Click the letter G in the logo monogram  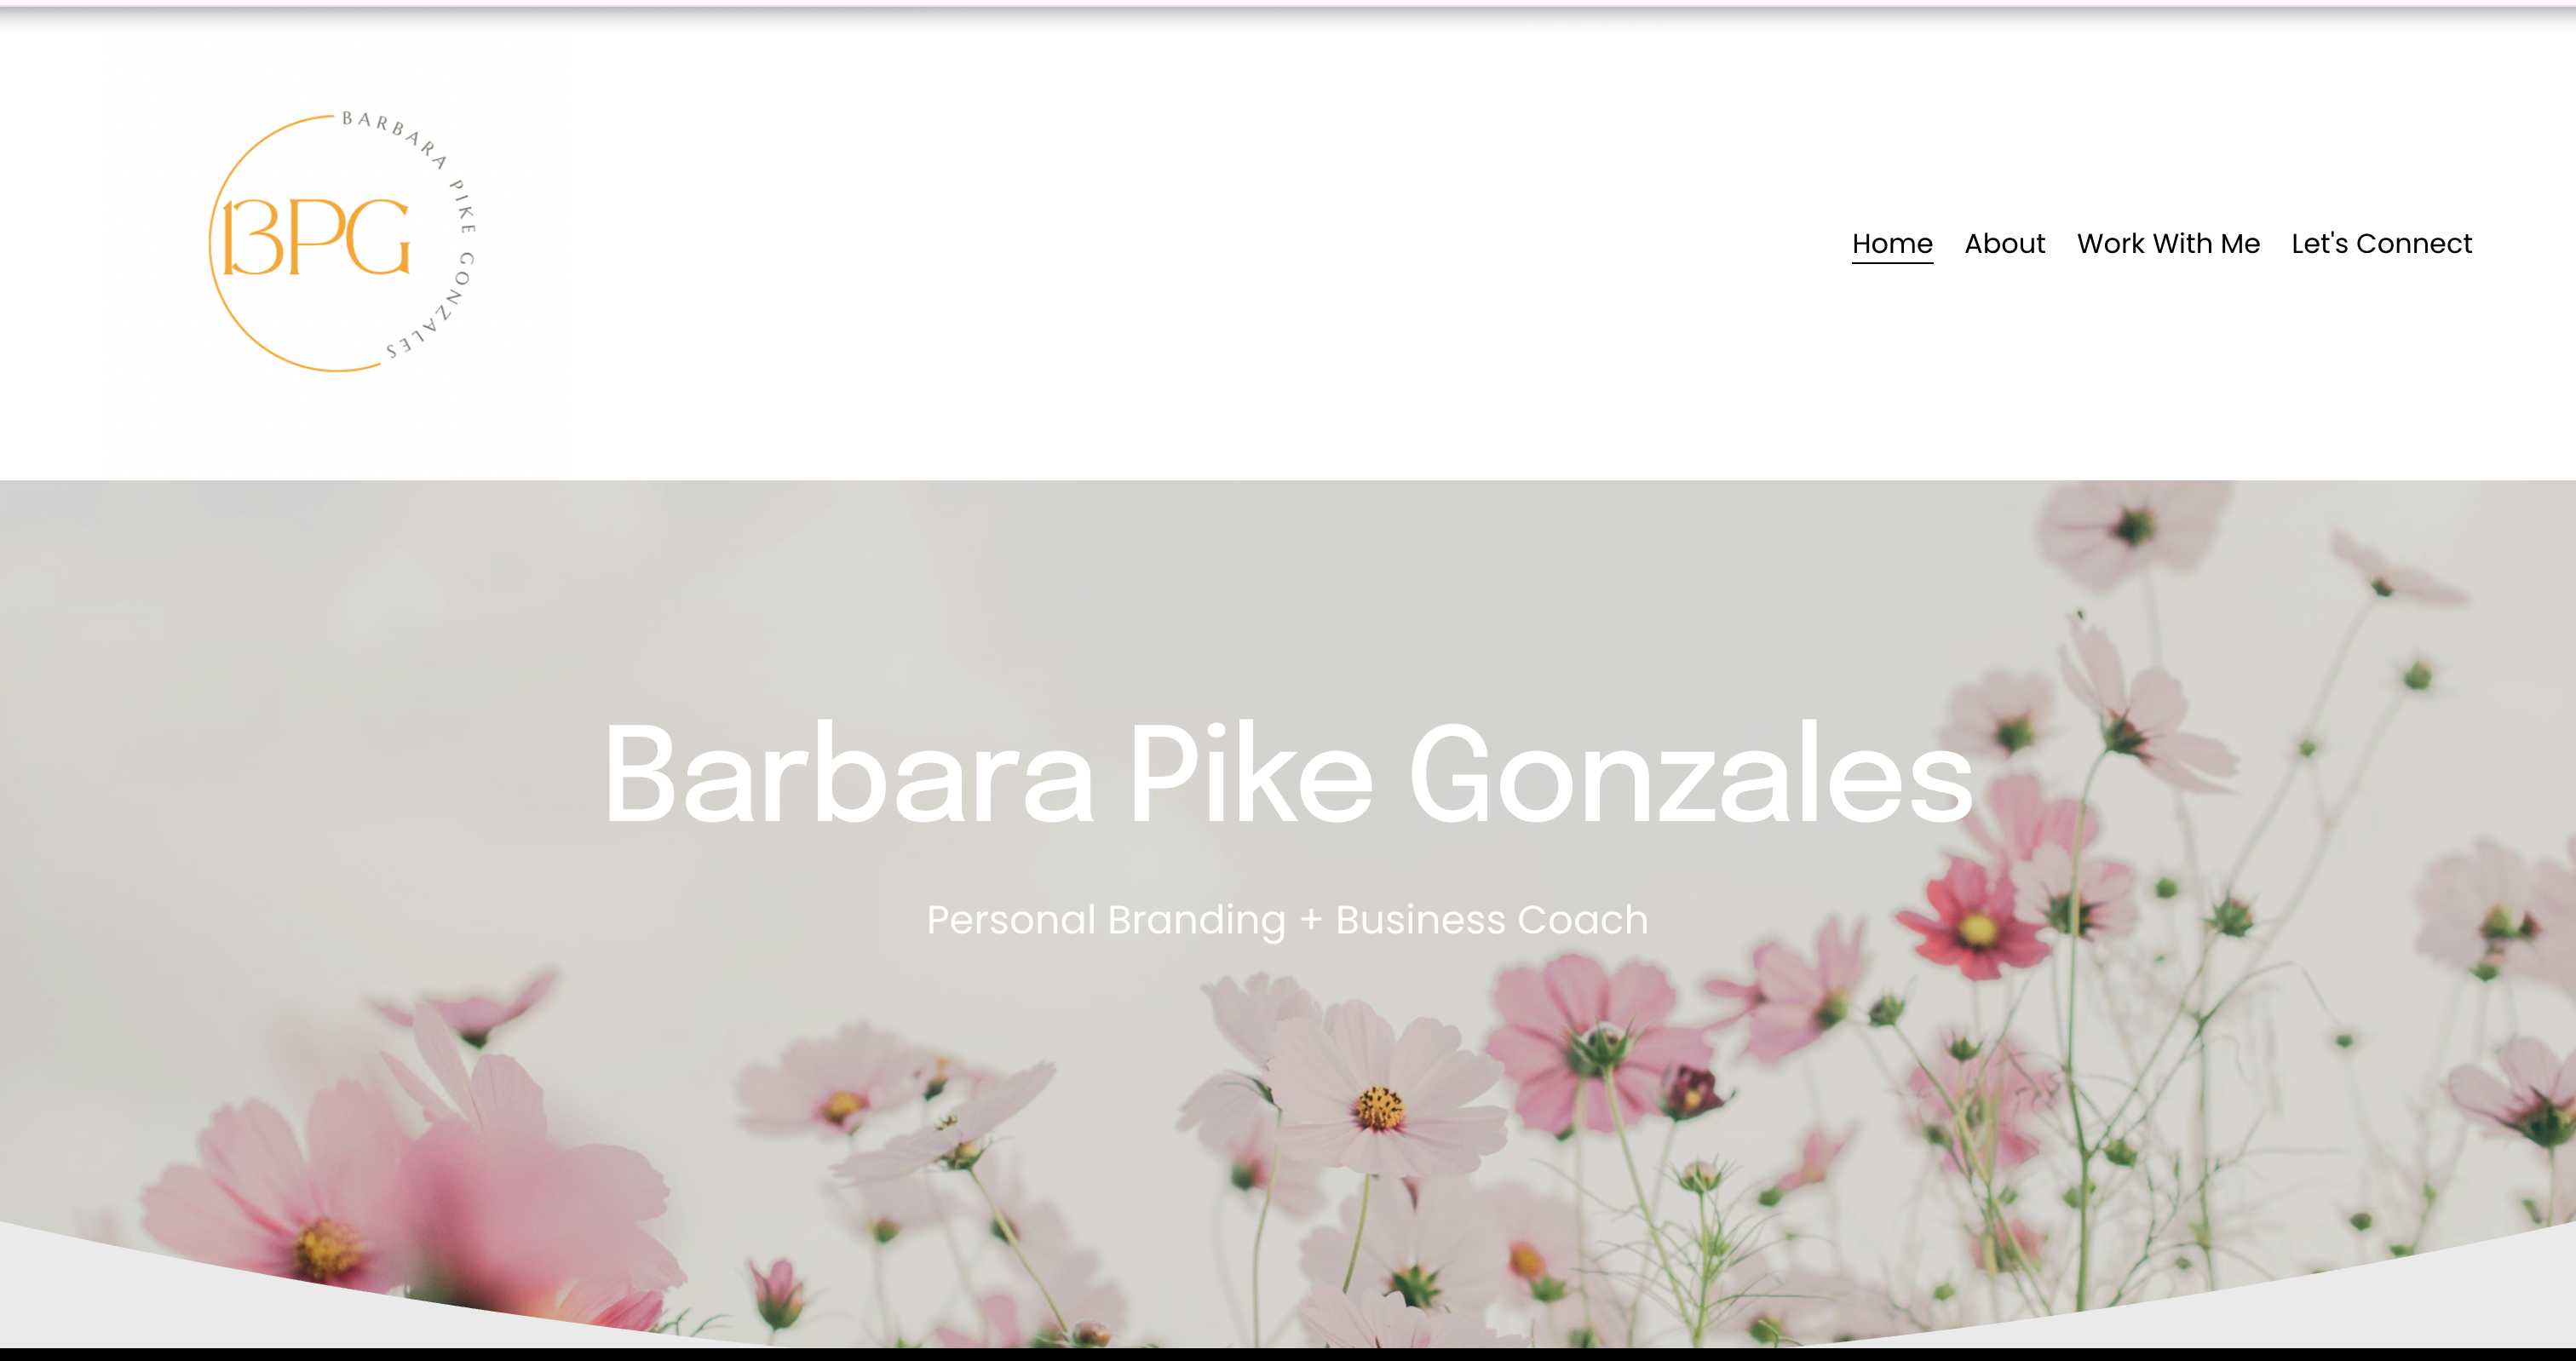378,236
